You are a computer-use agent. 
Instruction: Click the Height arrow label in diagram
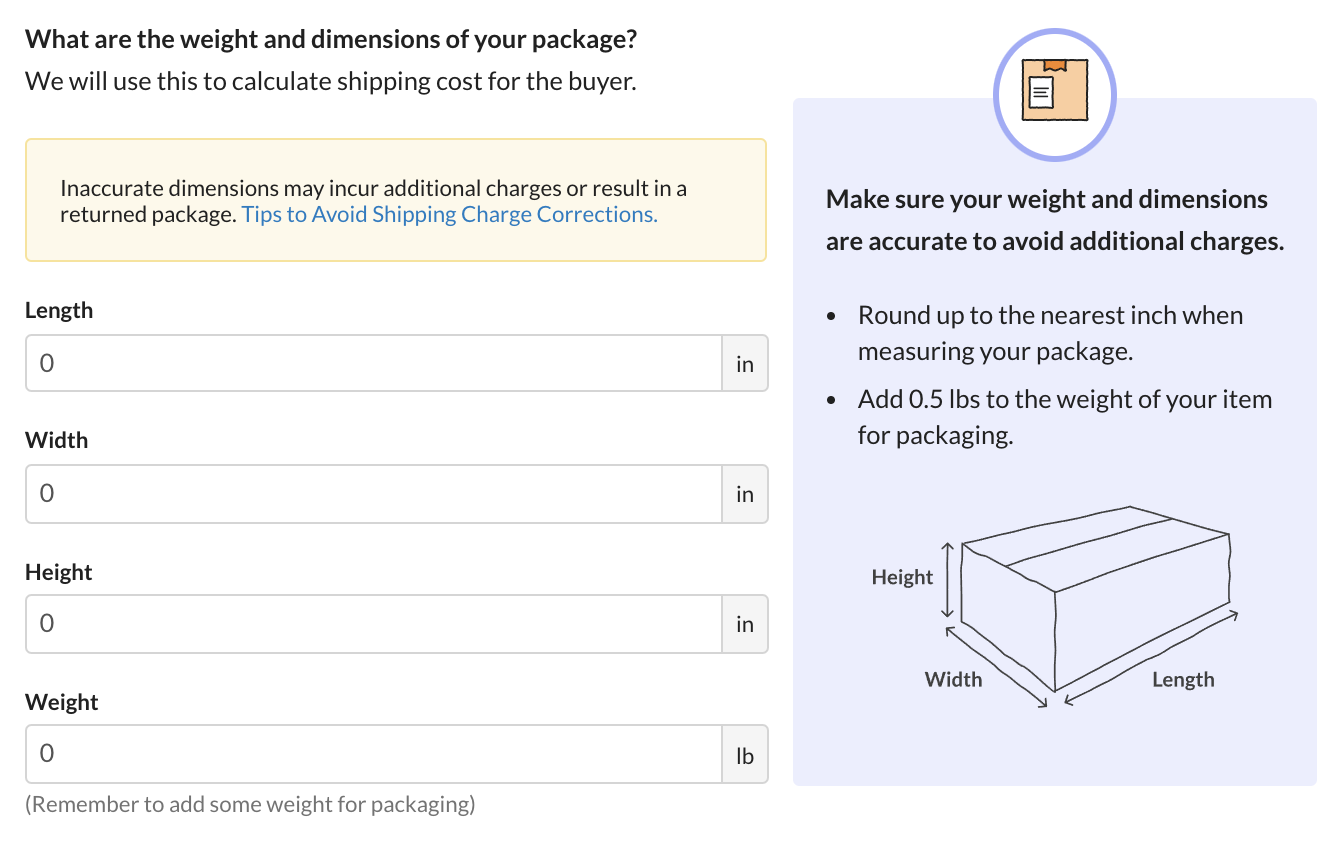point(902,577)
